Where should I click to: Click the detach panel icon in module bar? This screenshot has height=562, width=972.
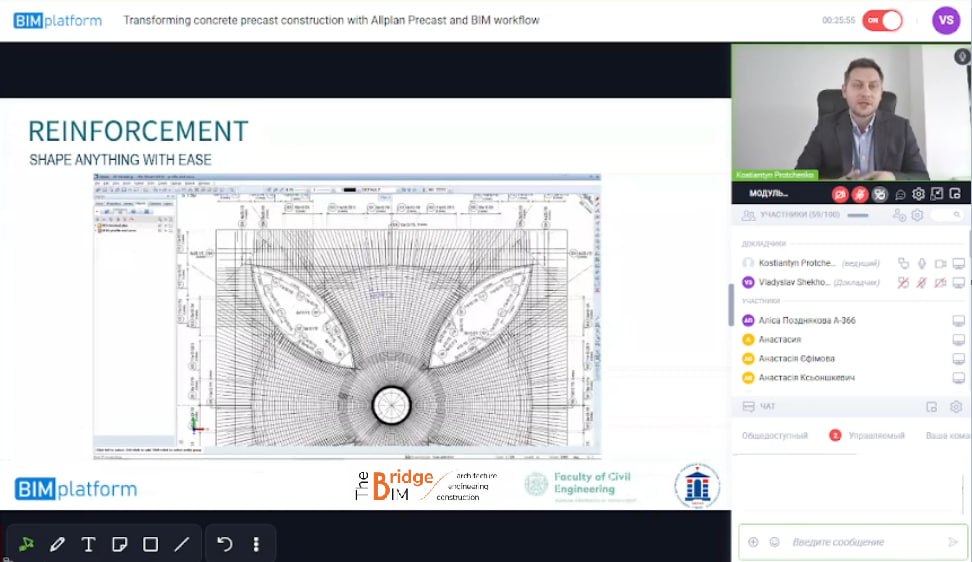pos(955,194)
